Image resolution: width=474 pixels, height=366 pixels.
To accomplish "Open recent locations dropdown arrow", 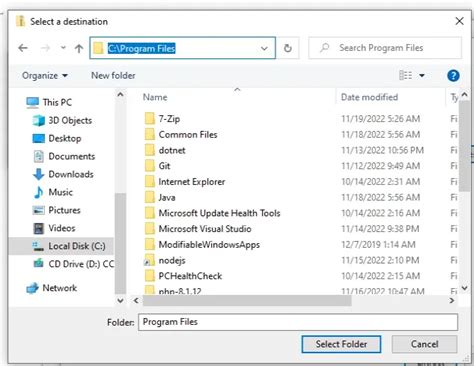I will [x=63, y=48].
